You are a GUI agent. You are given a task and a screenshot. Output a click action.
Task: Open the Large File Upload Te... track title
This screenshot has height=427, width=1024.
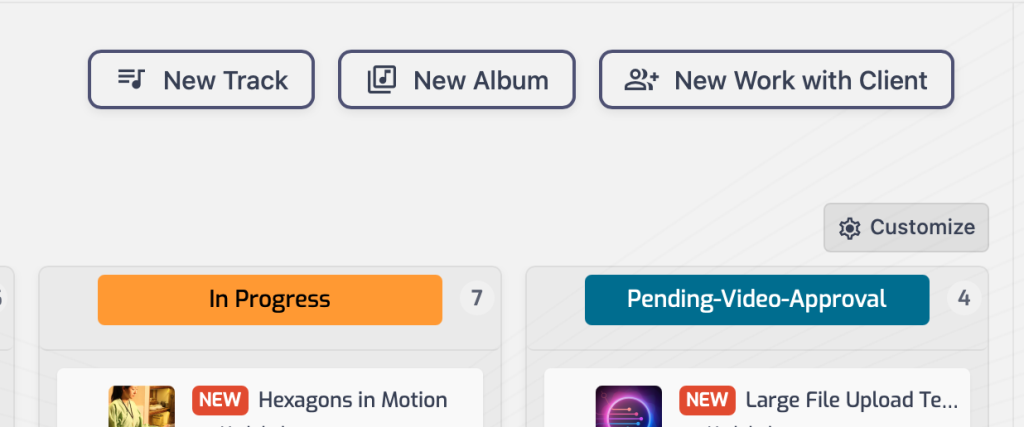pyautogui.click(x=852, y=401)
